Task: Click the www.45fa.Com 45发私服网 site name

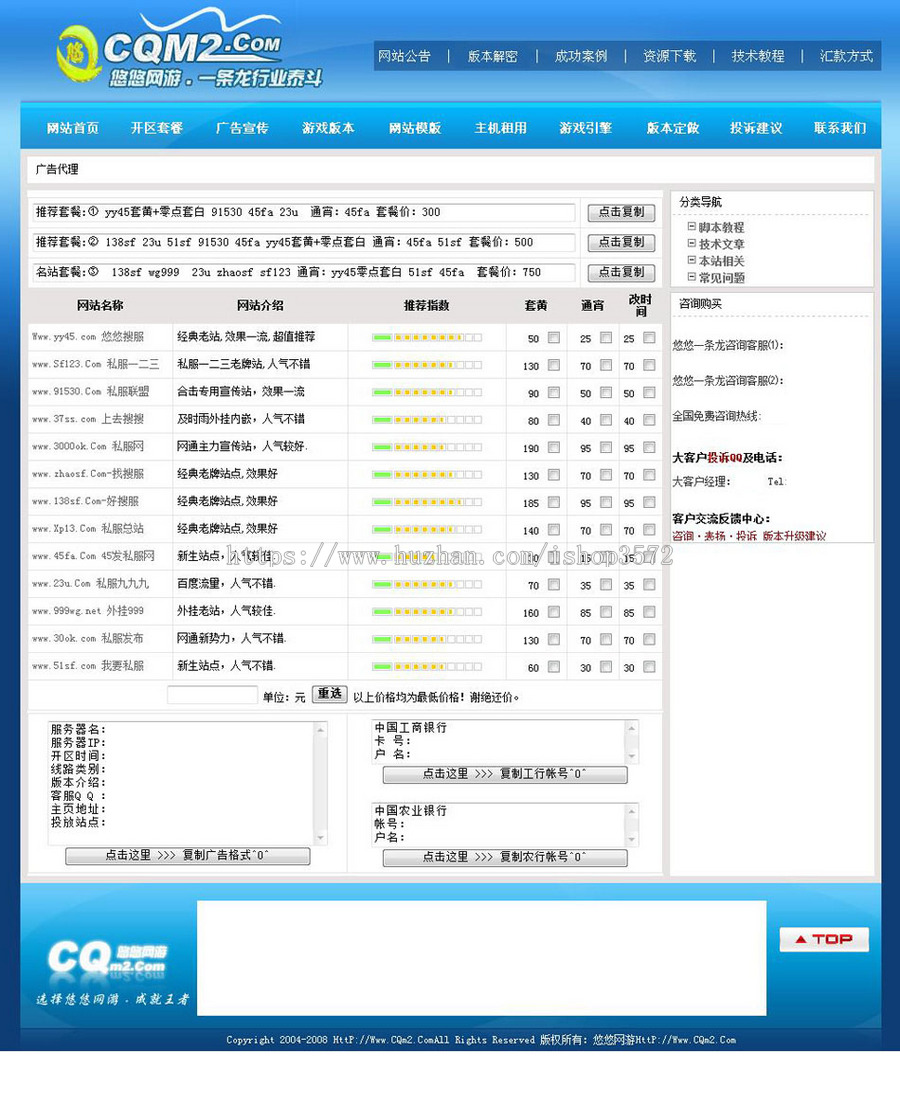Action: click(92, 556)
